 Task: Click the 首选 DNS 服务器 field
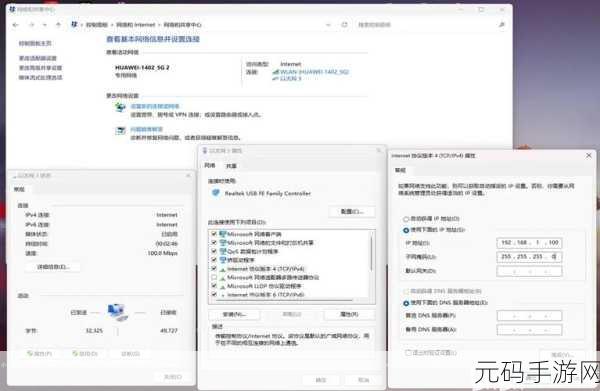pos(529,316)
